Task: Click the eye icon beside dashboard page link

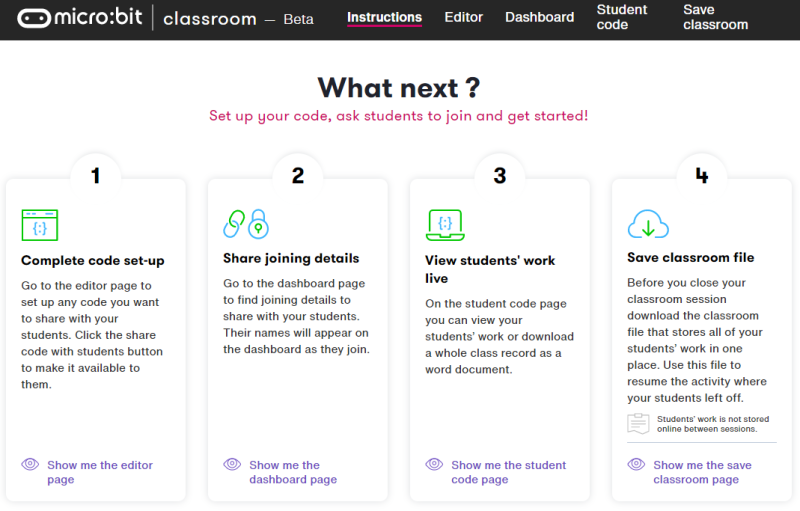Action: tap(232, 464)
